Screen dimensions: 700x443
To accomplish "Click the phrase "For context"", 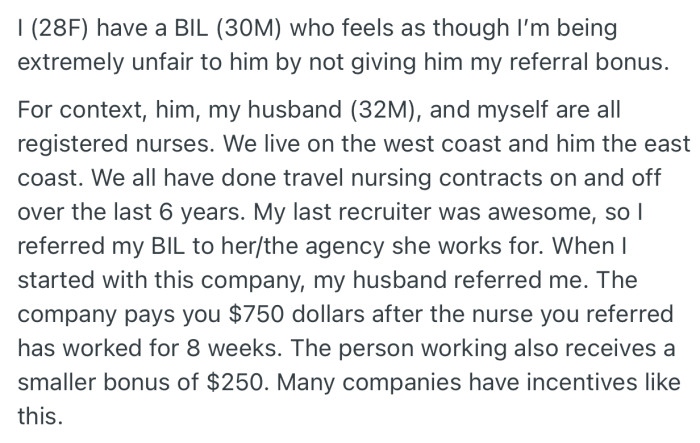I will (69, 106).
